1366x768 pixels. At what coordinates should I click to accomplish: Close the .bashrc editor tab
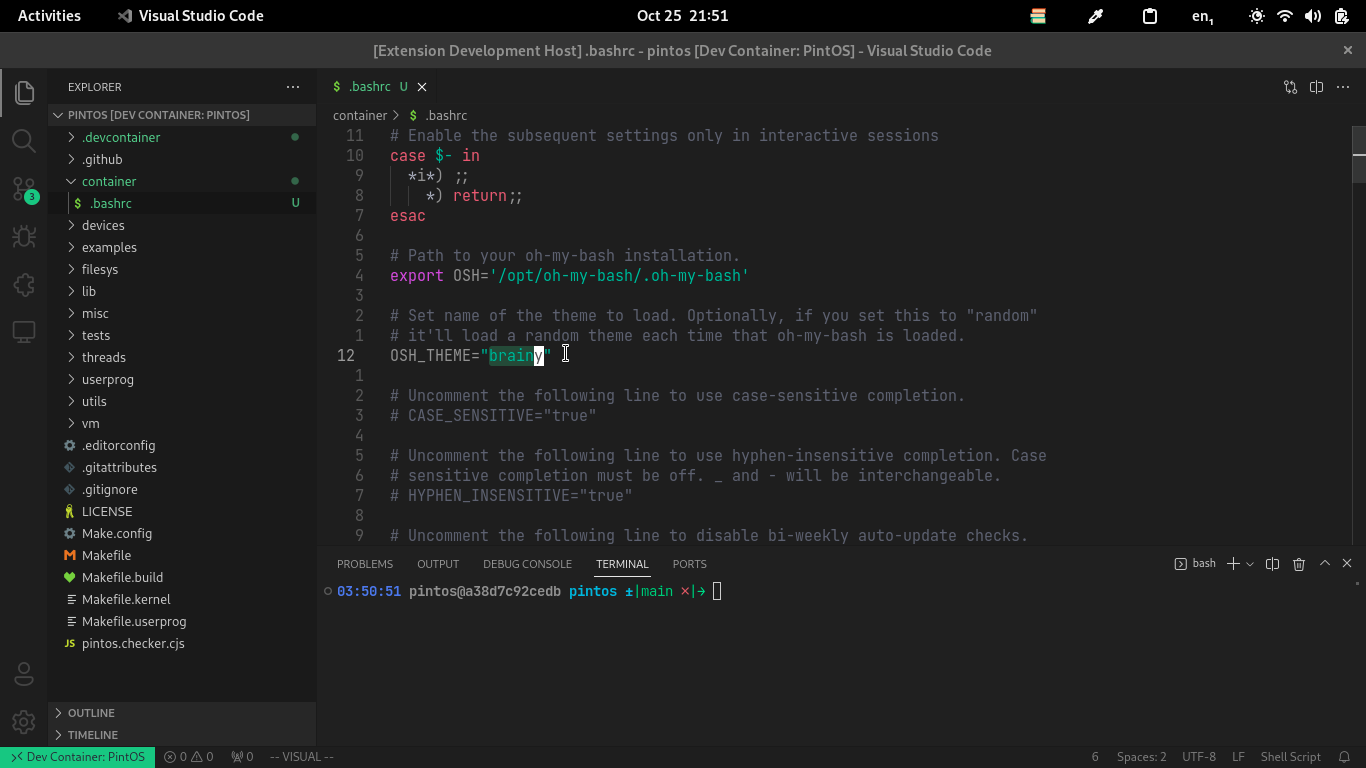pos(422,87)
